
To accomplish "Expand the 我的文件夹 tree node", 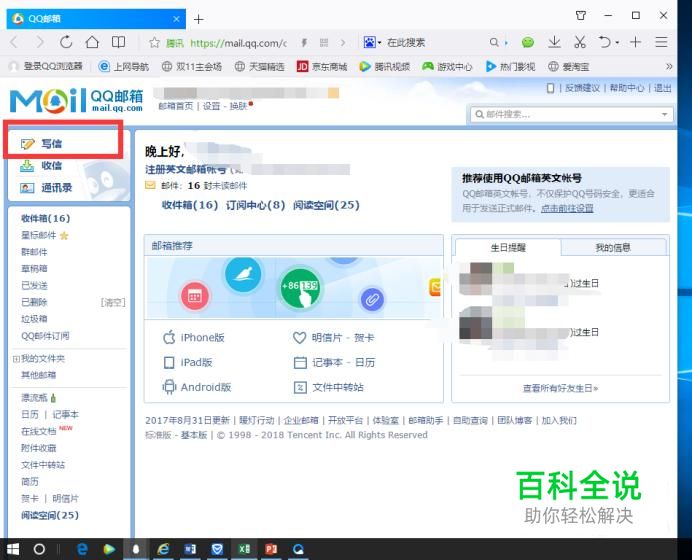I will tap(16, 359).
